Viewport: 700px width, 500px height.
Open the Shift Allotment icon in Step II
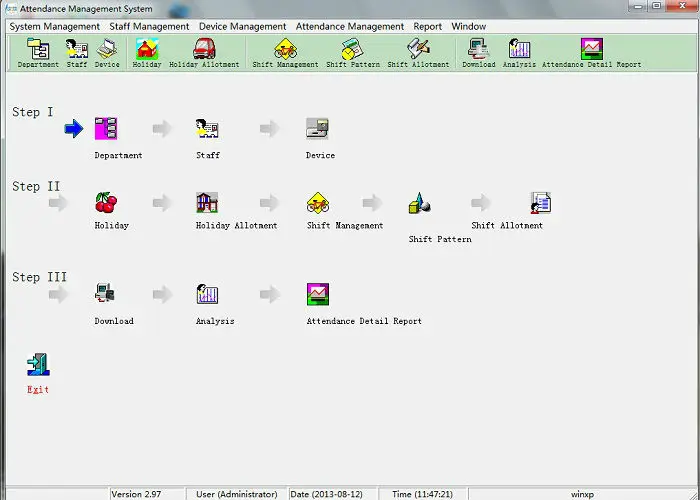point(541,203)
